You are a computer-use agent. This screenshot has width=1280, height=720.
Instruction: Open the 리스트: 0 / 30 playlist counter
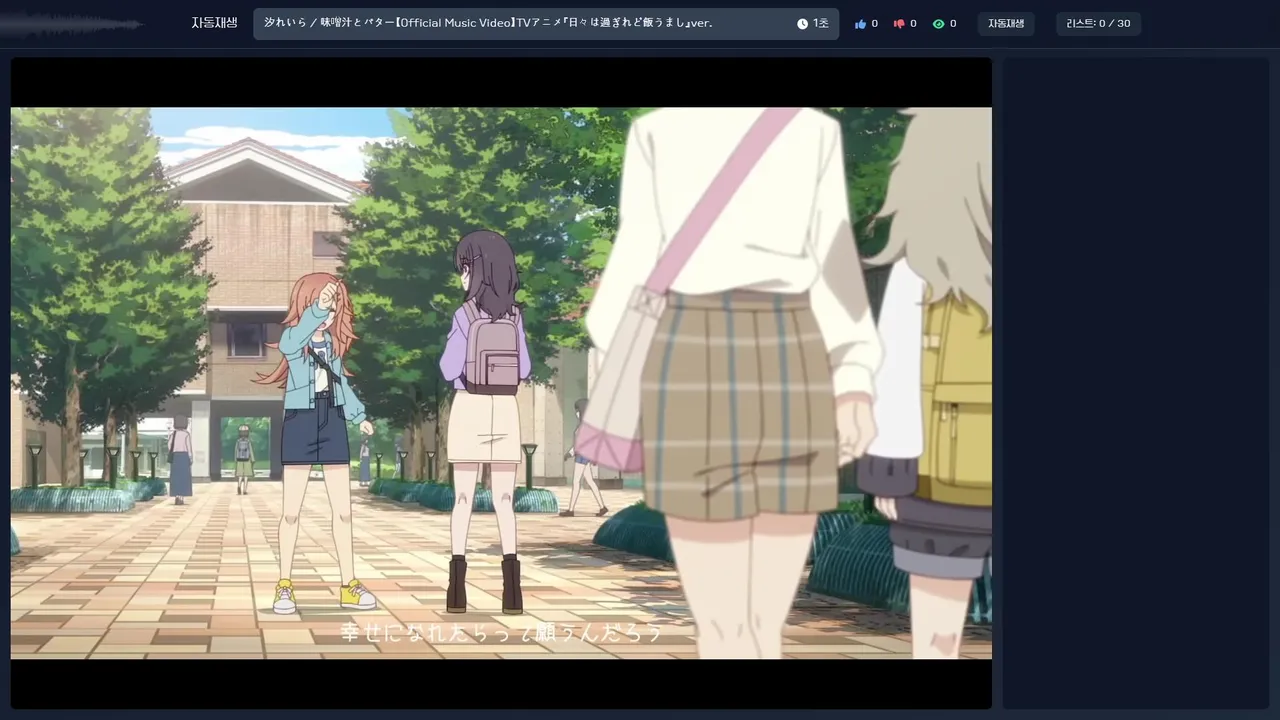click(1098, 23)
